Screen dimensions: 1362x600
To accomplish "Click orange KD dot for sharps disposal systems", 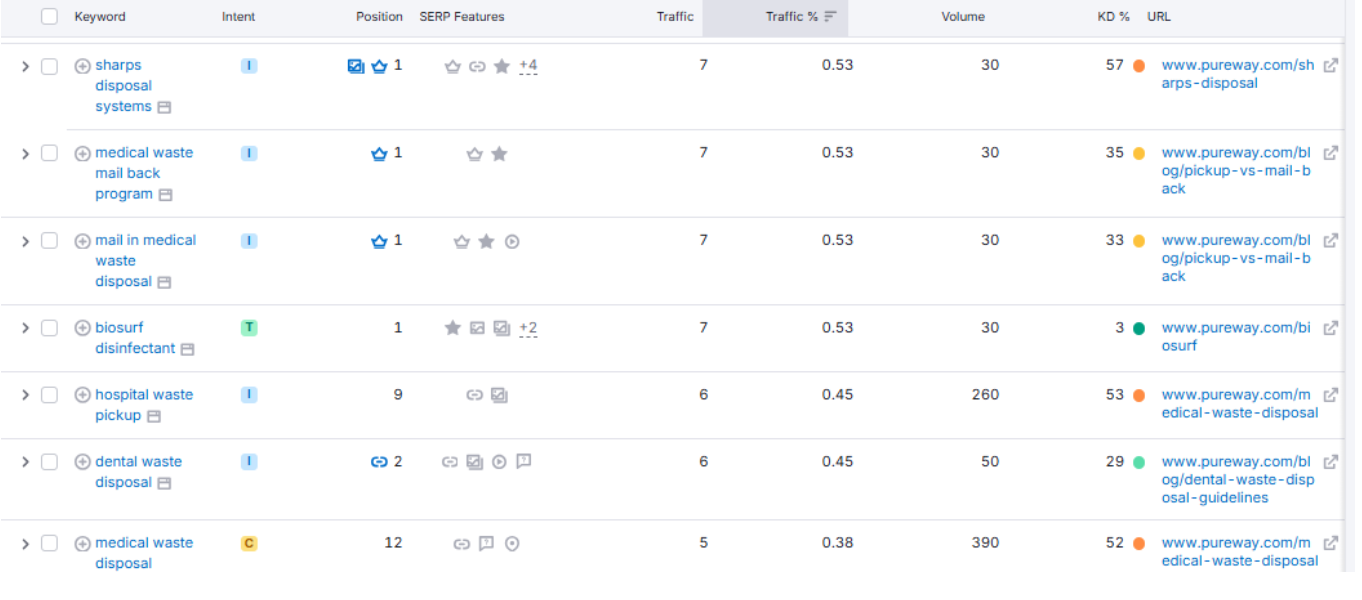I will point(1139,66).
